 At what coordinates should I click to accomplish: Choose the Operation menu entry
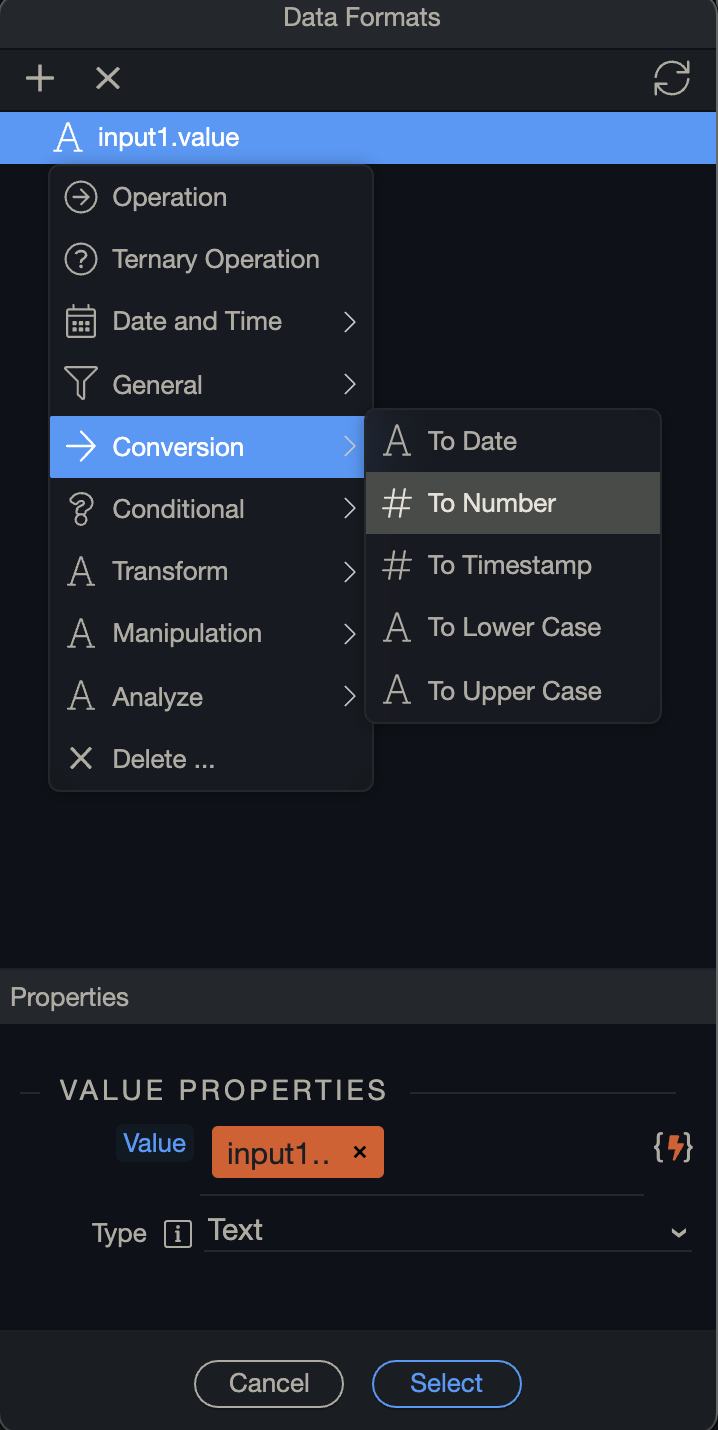tap(169, 198)
